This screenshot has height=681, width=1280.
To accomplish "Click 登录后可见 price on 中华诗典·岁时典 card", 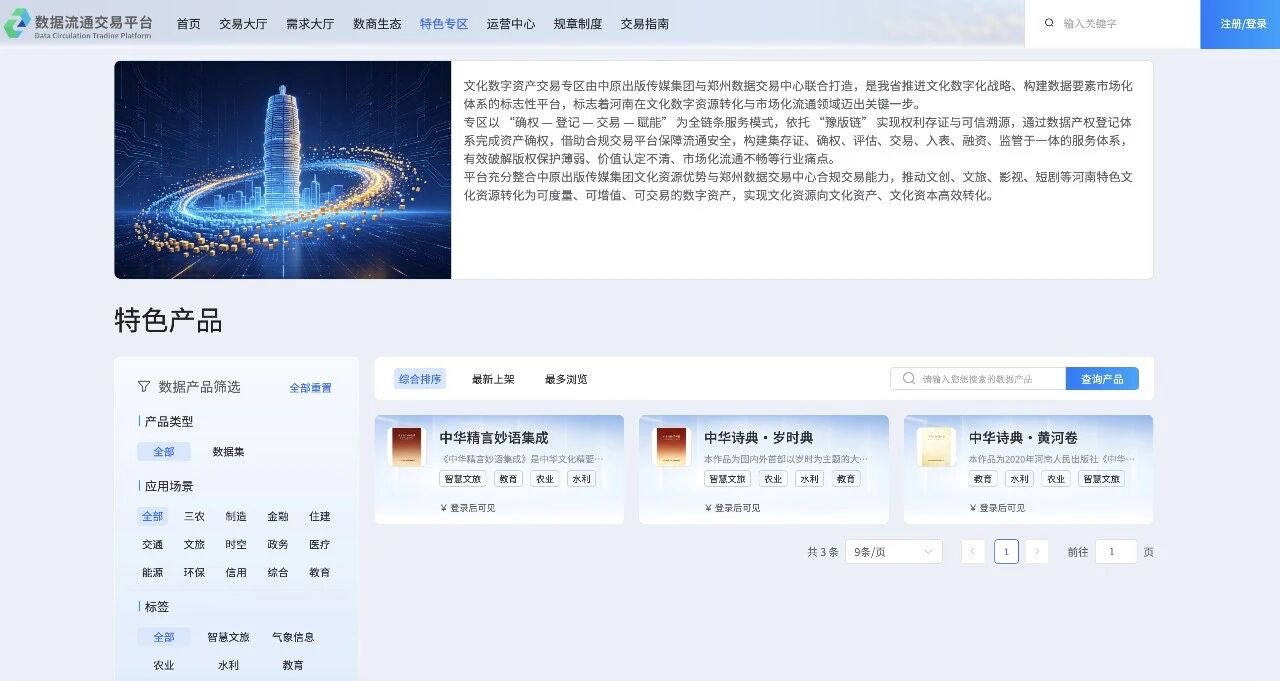I will pos(733,508).
